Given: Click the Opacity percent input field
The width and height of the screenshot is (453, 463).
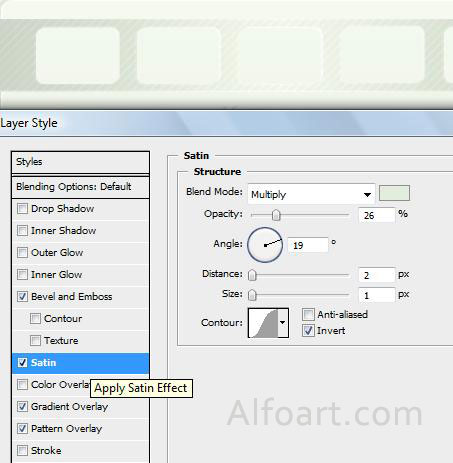Looking at the screenshot, I should pyautogui.click(x=377, y=215).
